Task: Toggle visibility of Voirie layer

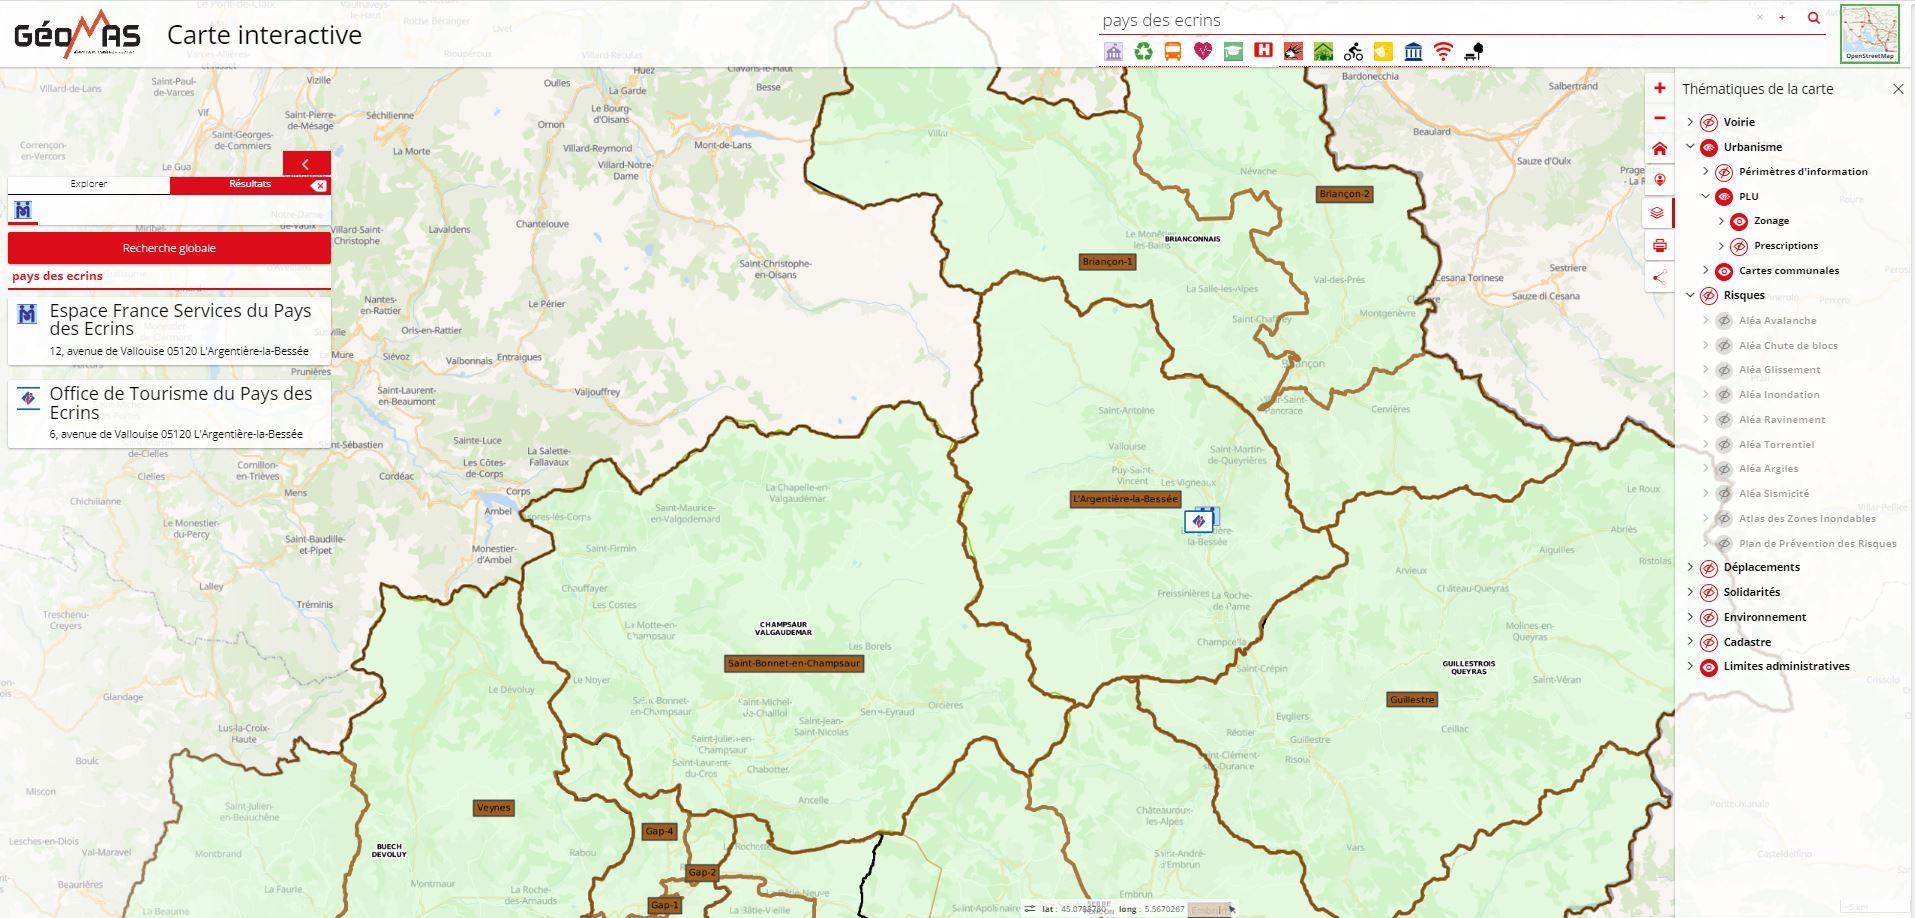Action: [x=1709, y=122]
